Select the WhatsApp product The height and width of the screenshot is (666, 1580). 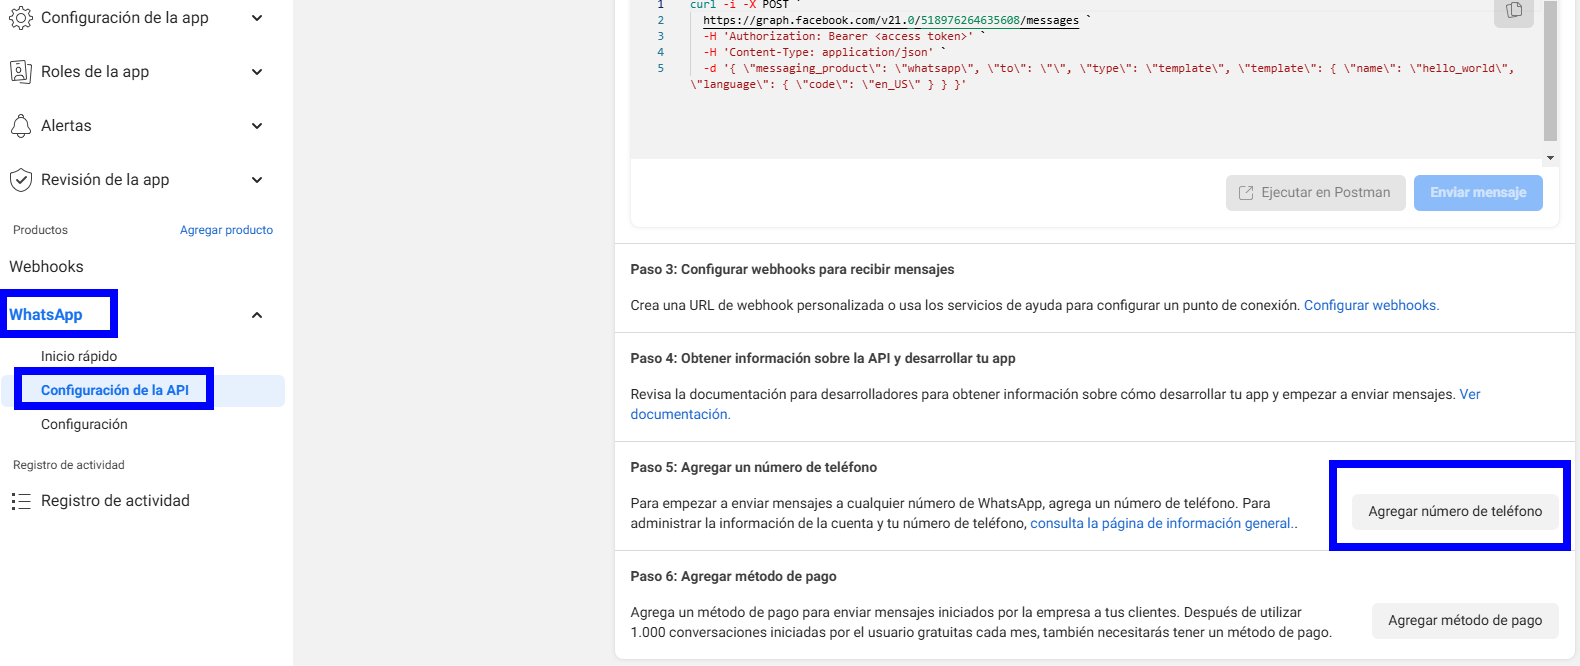click(x=46, y=315)
